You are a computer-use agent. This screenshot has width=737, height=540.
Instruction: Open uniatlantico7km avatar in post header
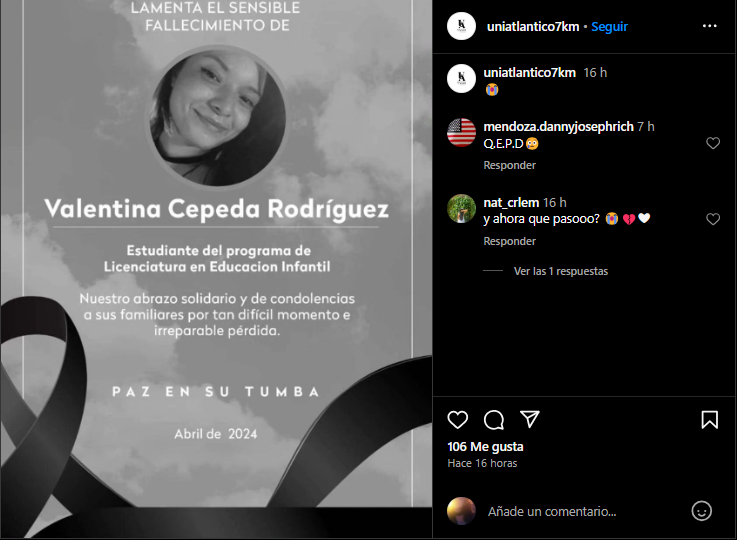pos(461,26)
